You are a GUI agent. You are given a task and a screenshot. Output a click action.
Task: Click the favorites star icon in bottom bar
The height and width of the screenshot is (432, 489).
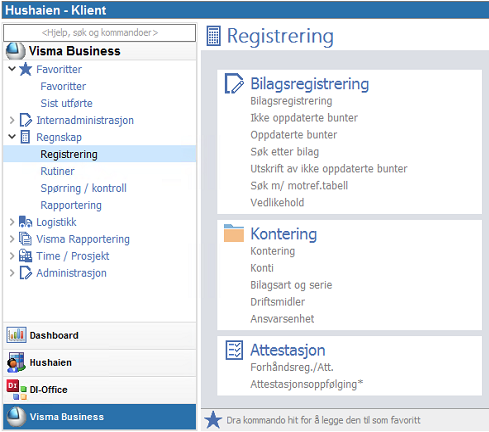point(213,420)
